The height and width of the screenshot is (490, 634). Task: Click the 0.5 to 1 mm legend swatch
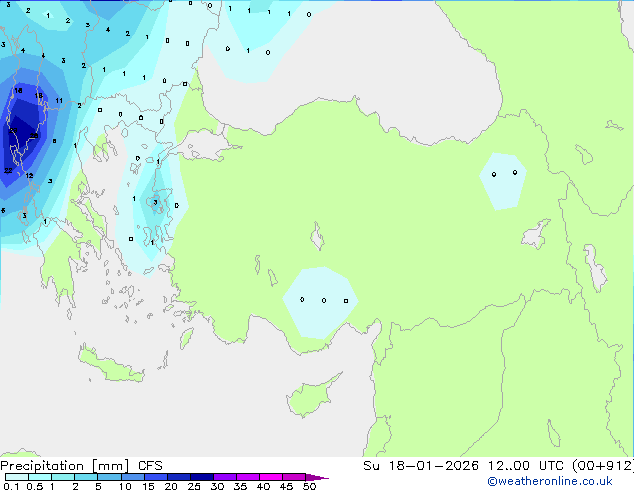tap(40, 477)
